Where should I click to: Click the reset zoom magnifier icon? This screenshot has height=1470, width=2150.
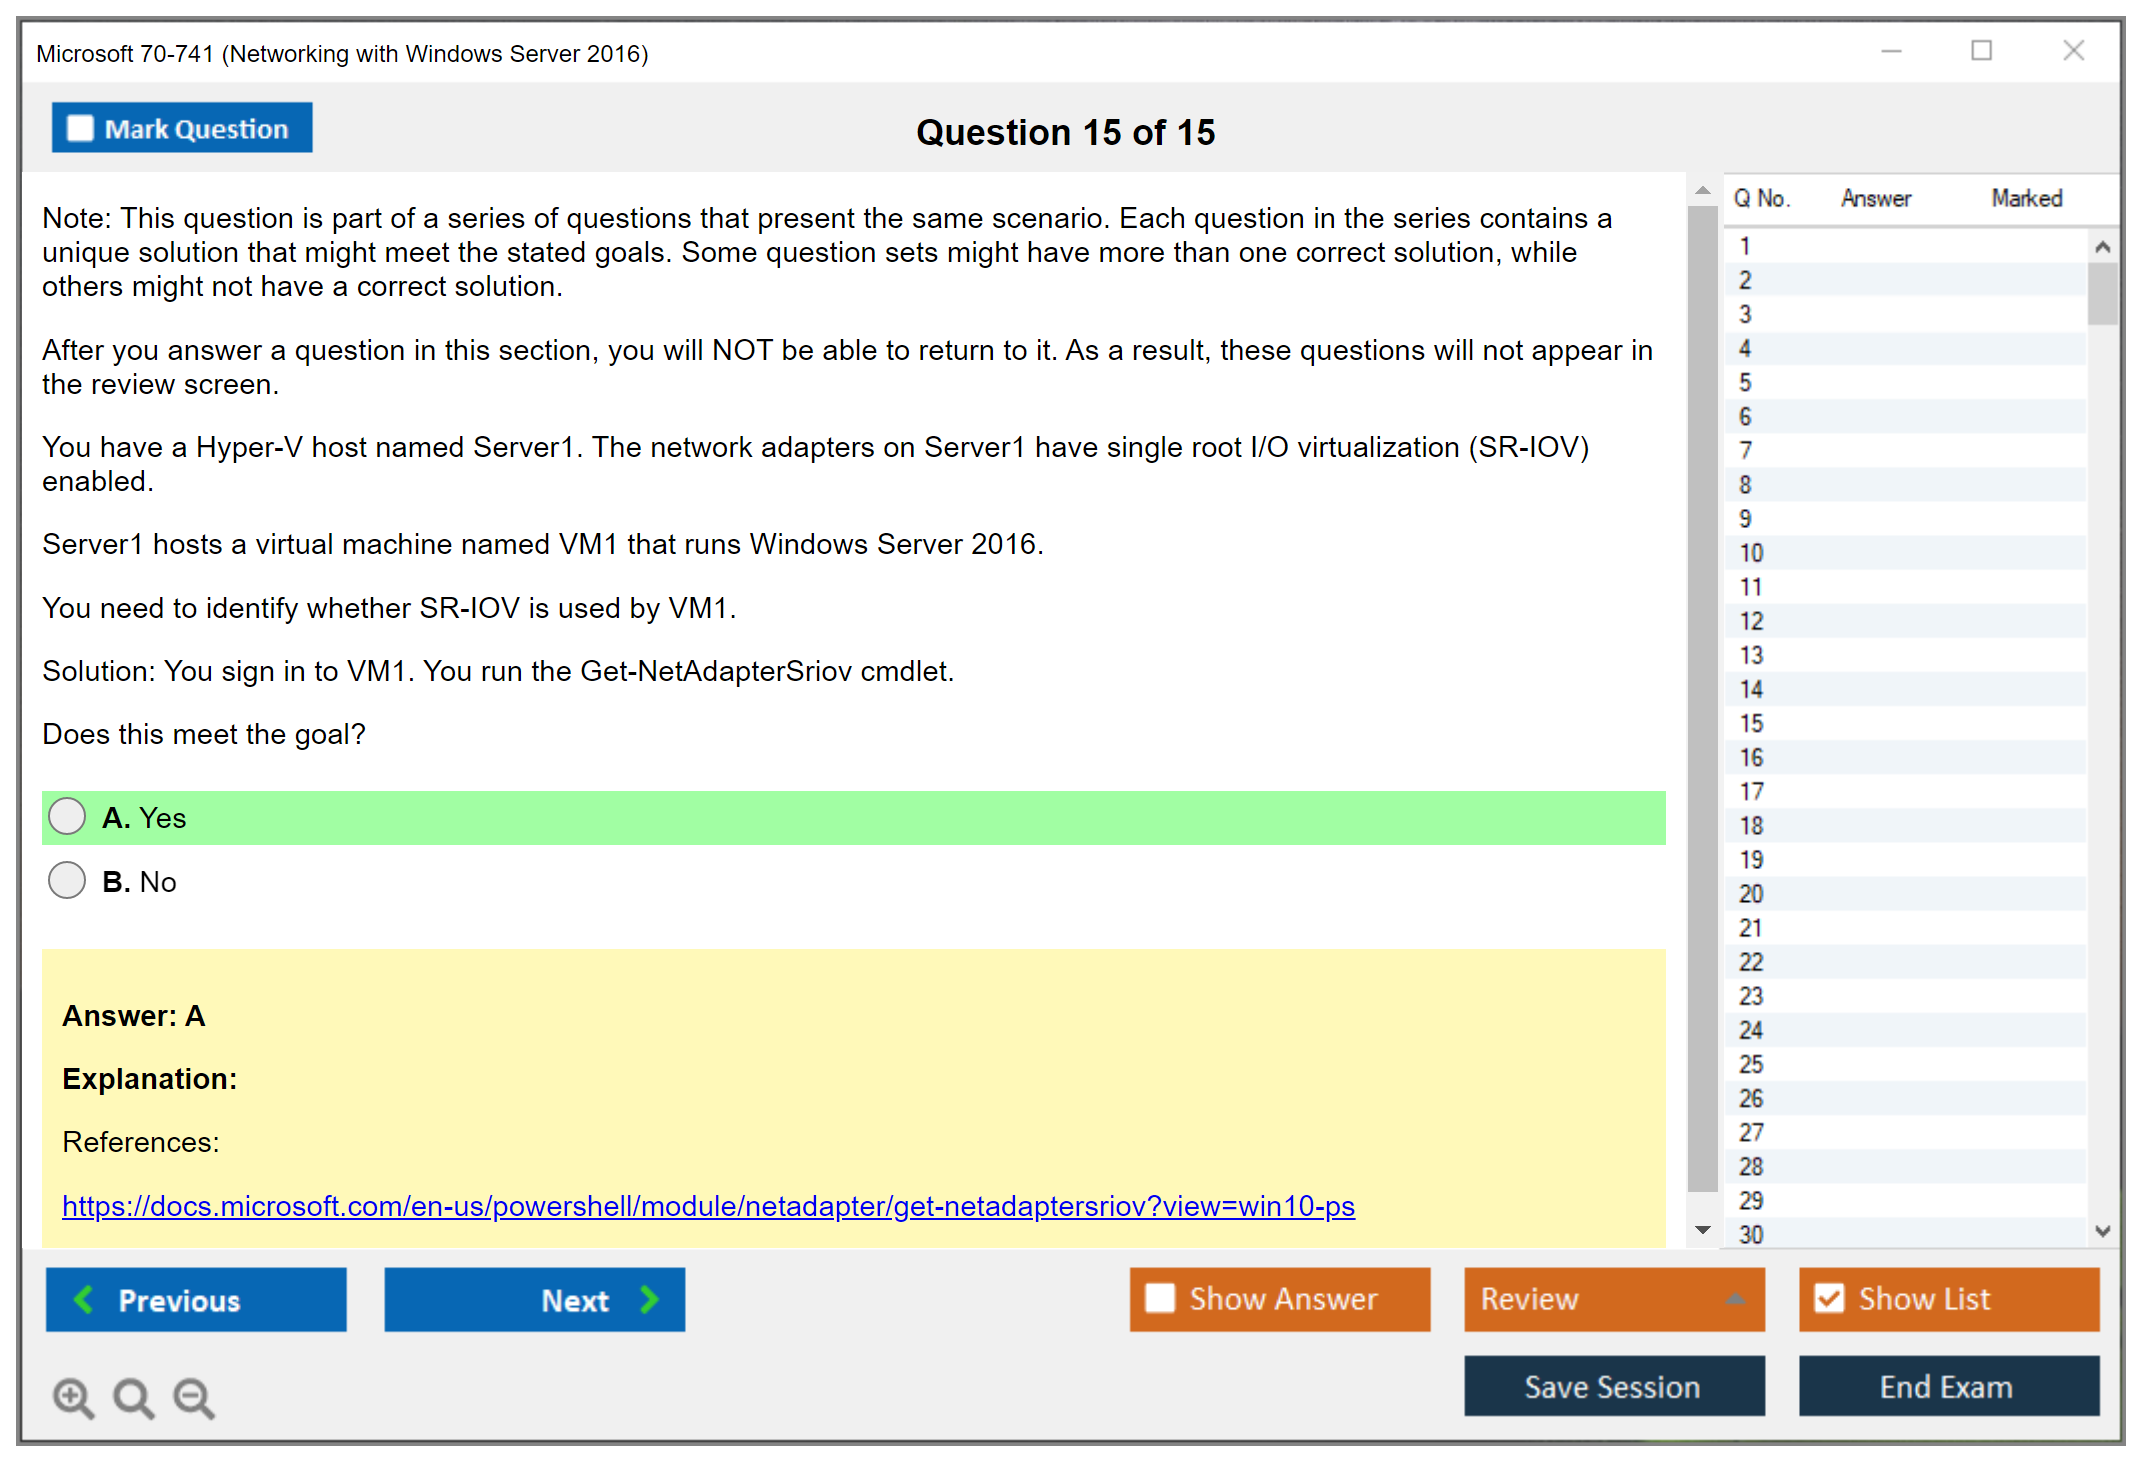[x=133, y=1397]
